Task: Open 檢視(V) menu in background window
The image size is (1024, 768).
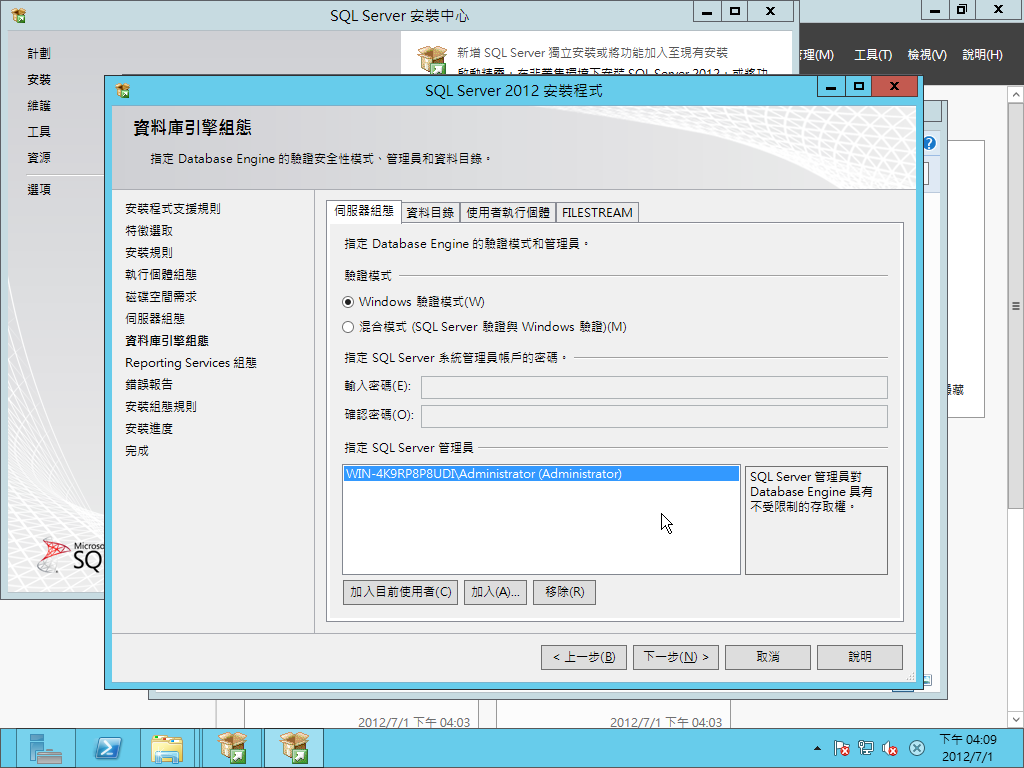Action: point(927,55)
